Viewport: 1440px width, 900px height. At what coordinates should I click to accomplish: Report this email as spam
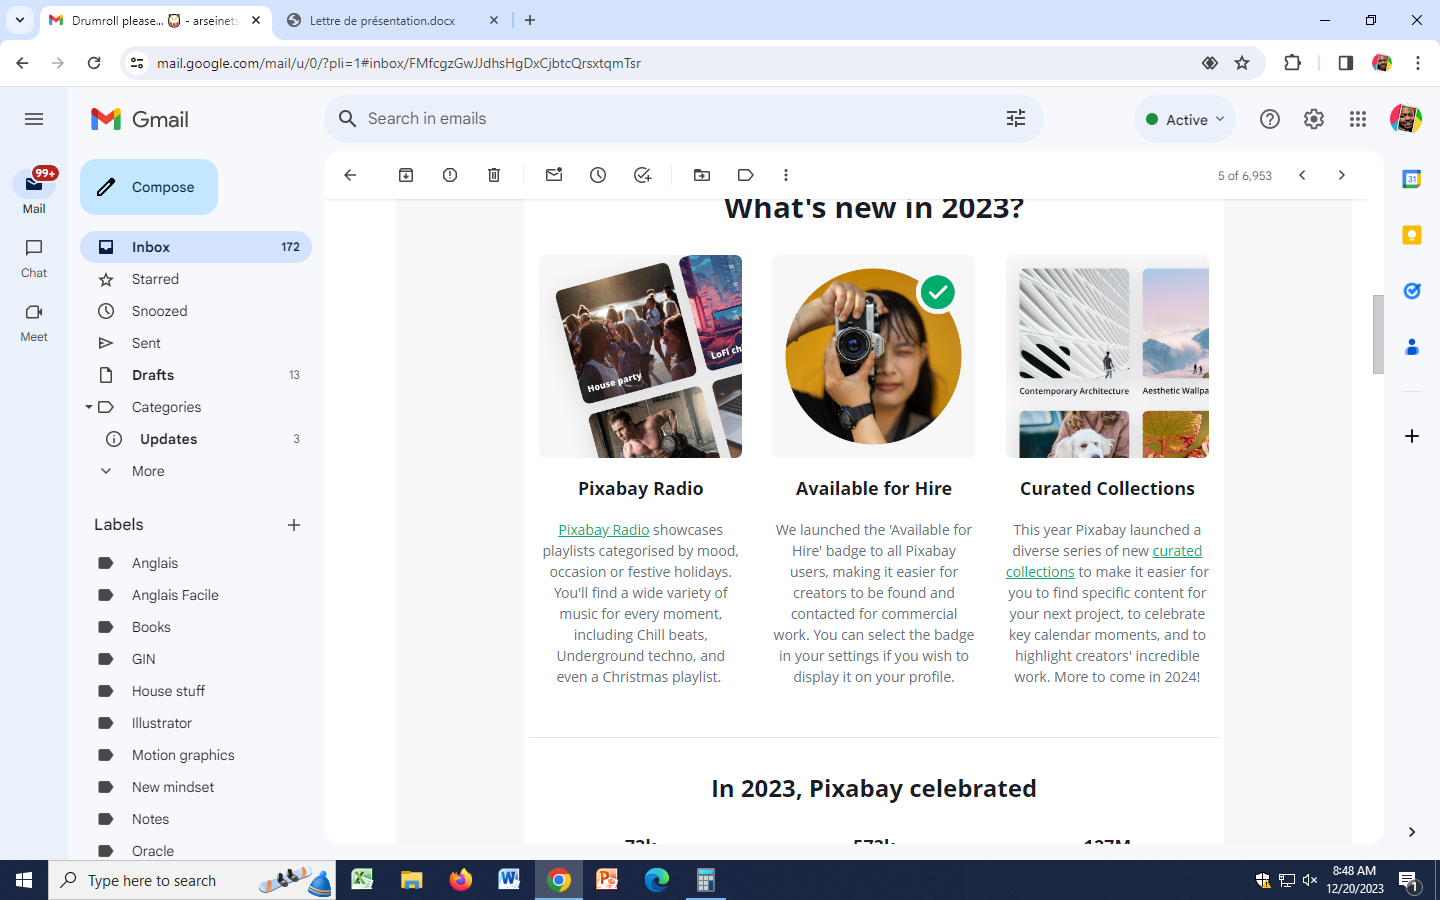(450, 175)
